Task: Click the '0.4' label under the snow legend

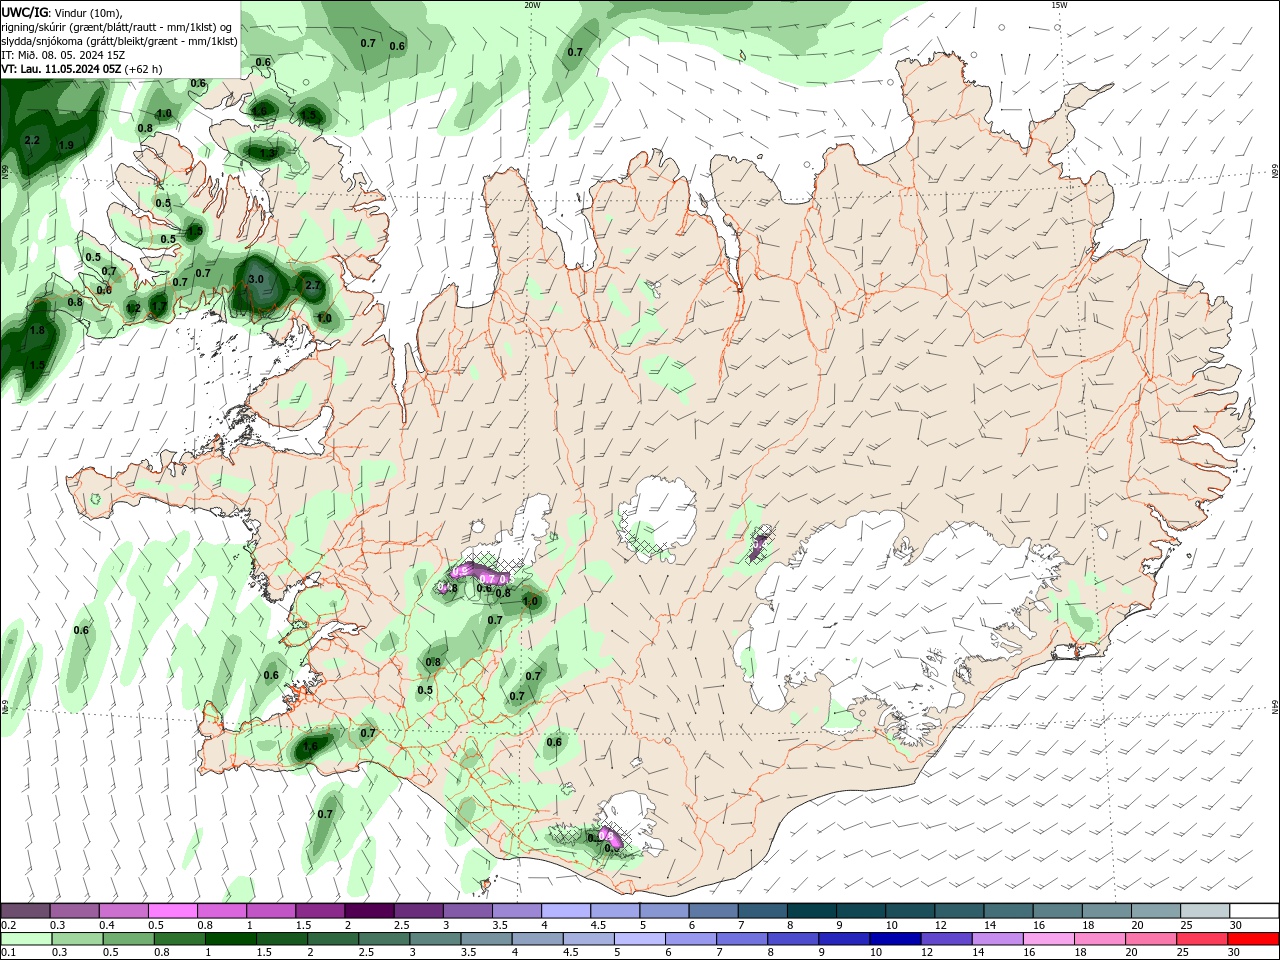Action: pos(107,925)
